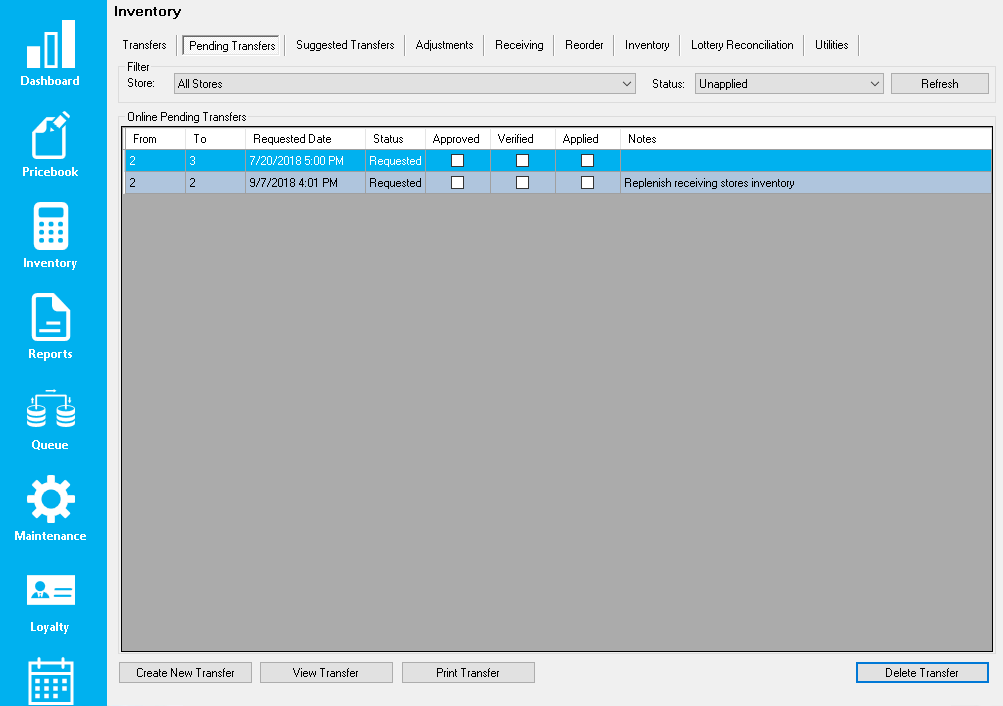Open the calendar icon in sidebar
Viewport: 1003px width, 706px height.
[51, 681]
